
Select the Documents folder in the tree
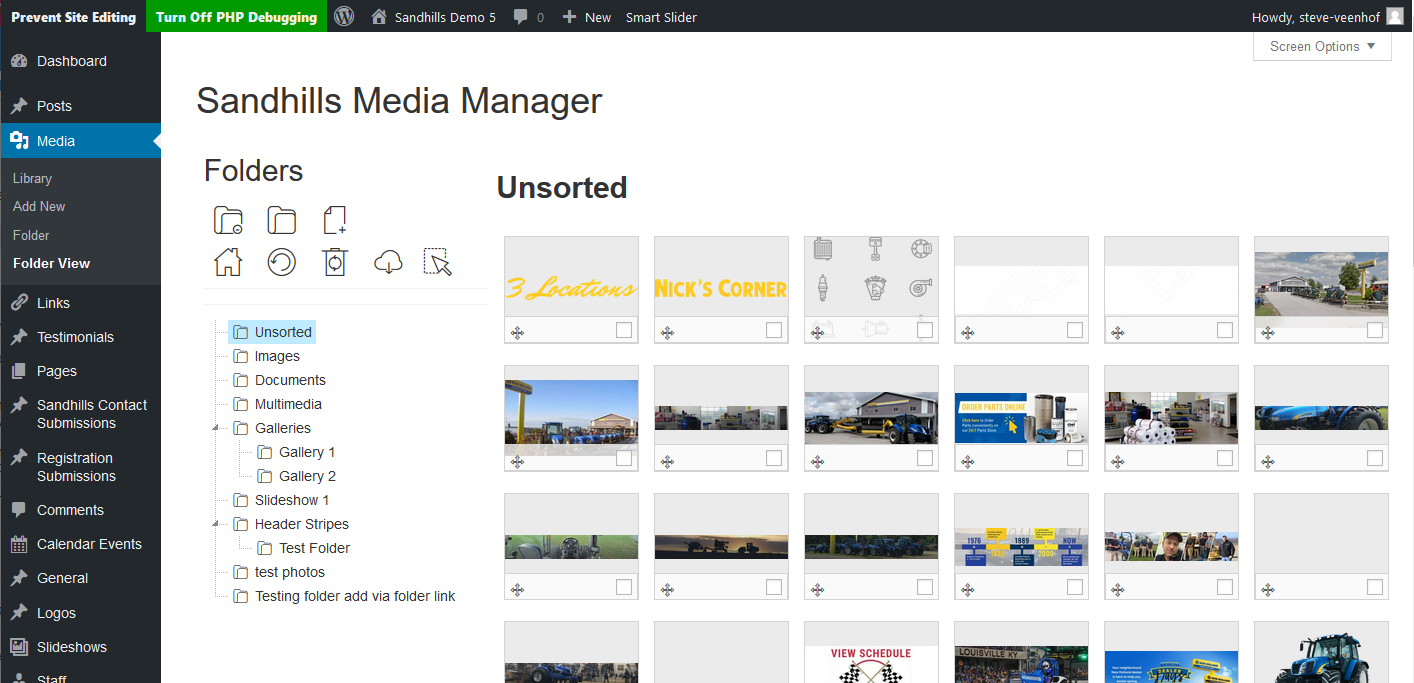pos(280,380)
